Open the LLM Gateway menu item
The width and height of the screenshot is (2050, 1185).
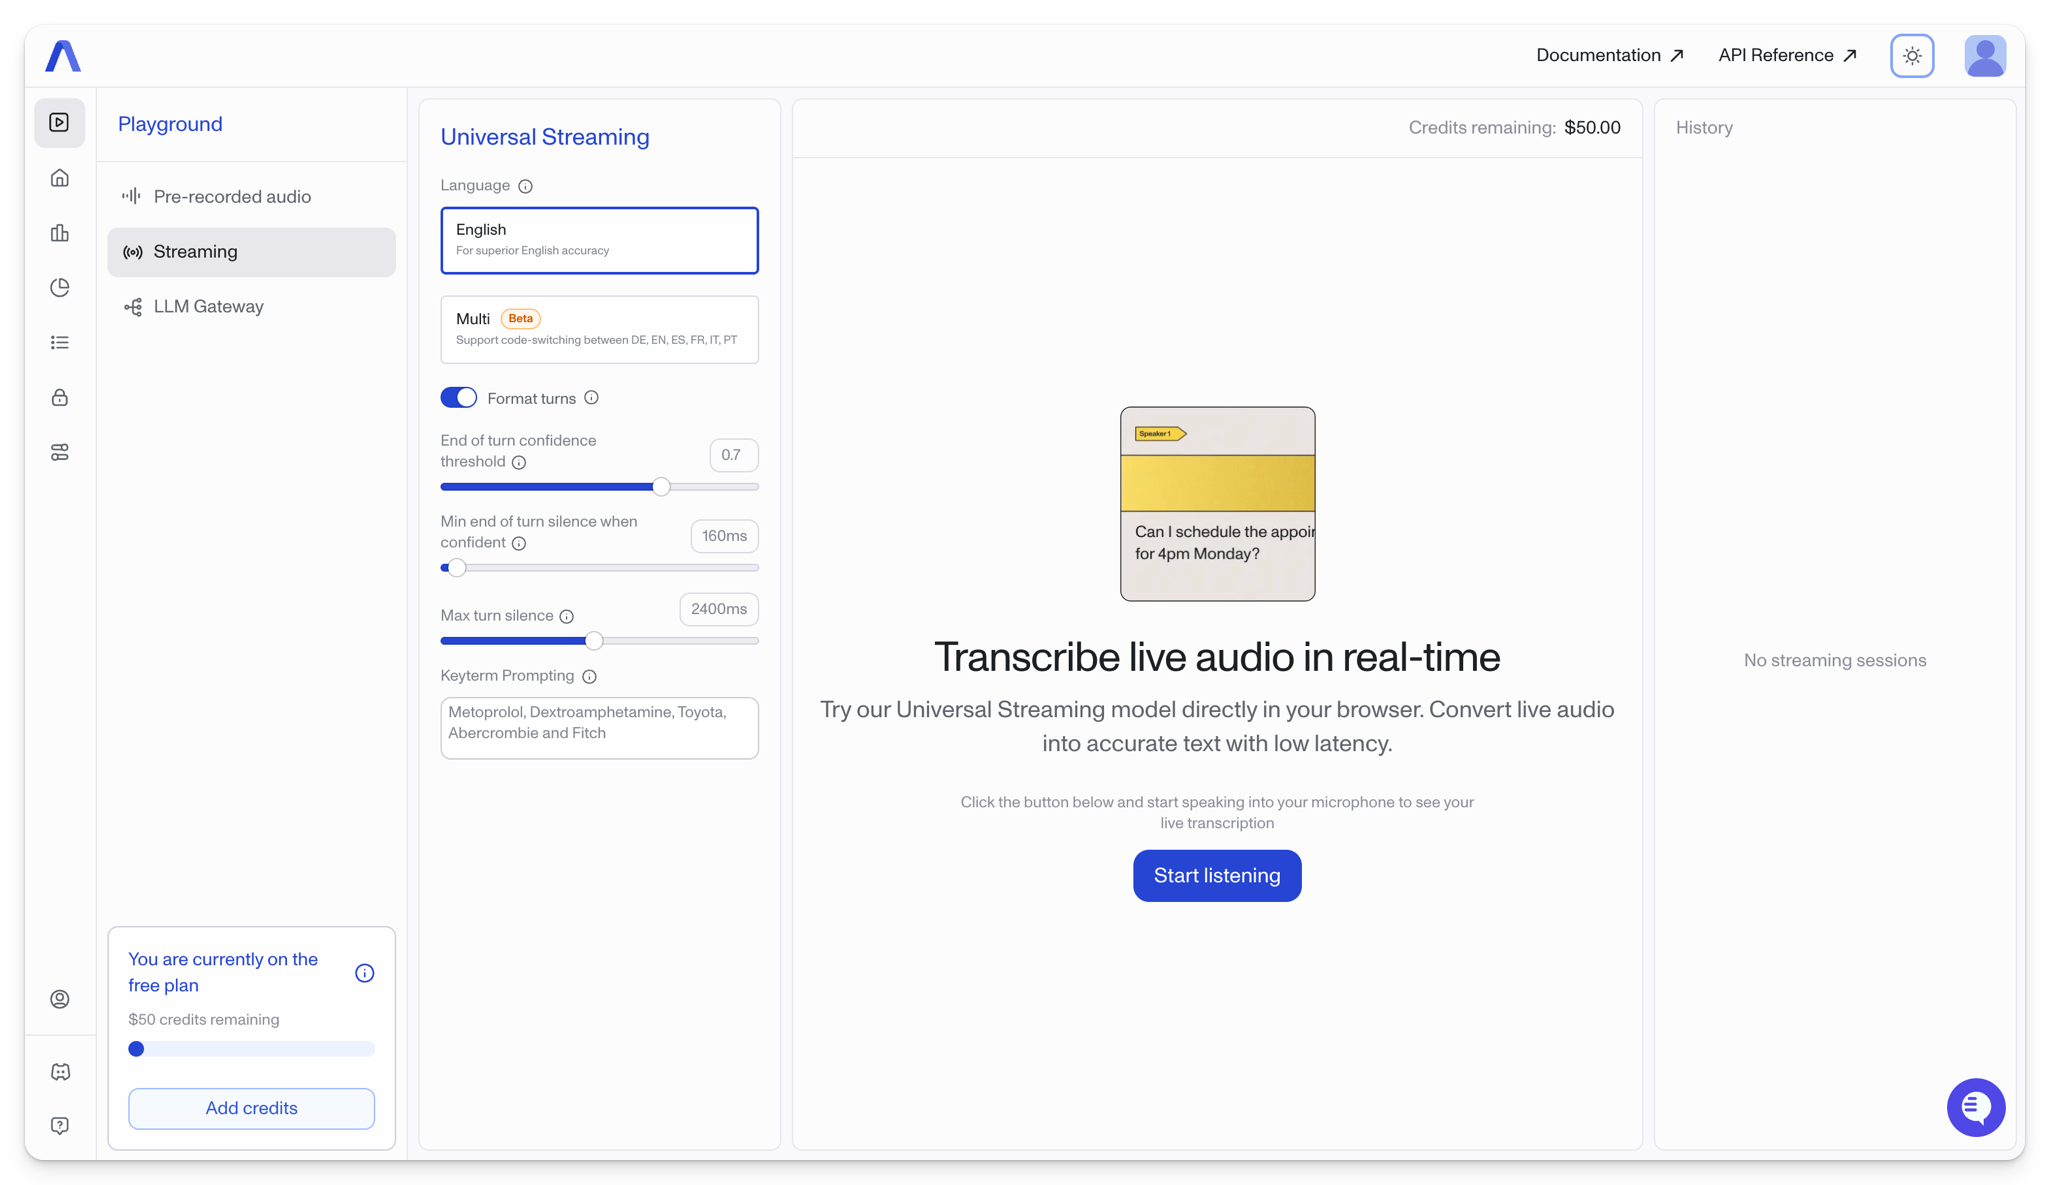[x=208, y=307]
